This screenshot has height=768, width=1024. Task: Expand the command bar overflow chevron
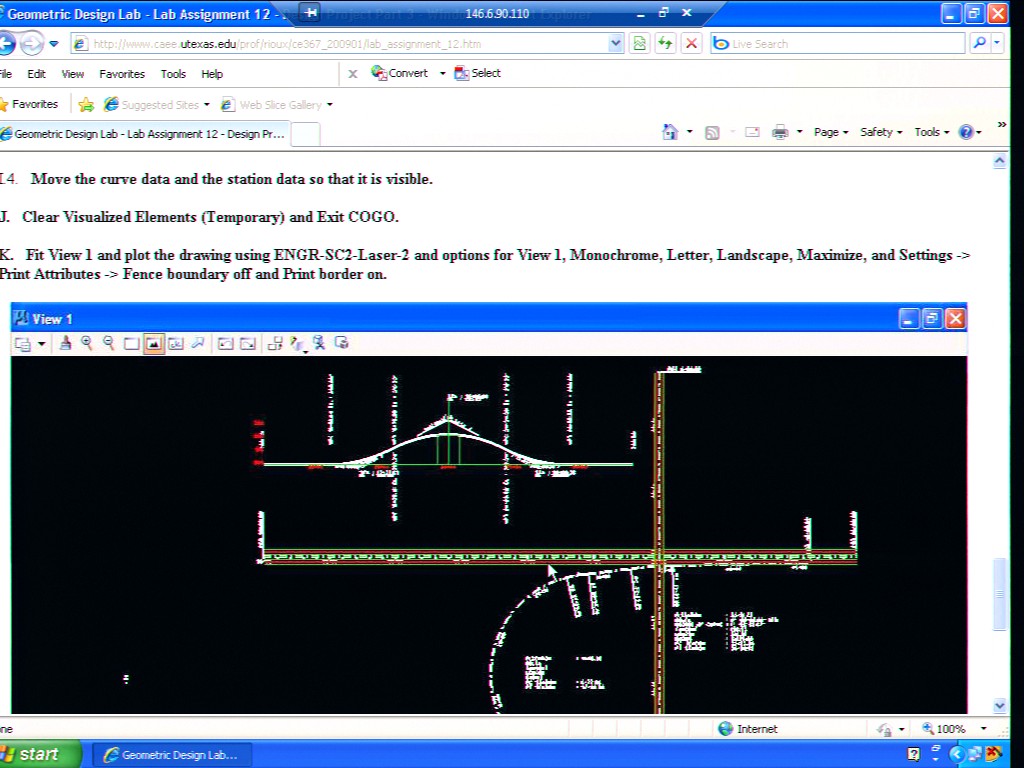coord(1002,125)
